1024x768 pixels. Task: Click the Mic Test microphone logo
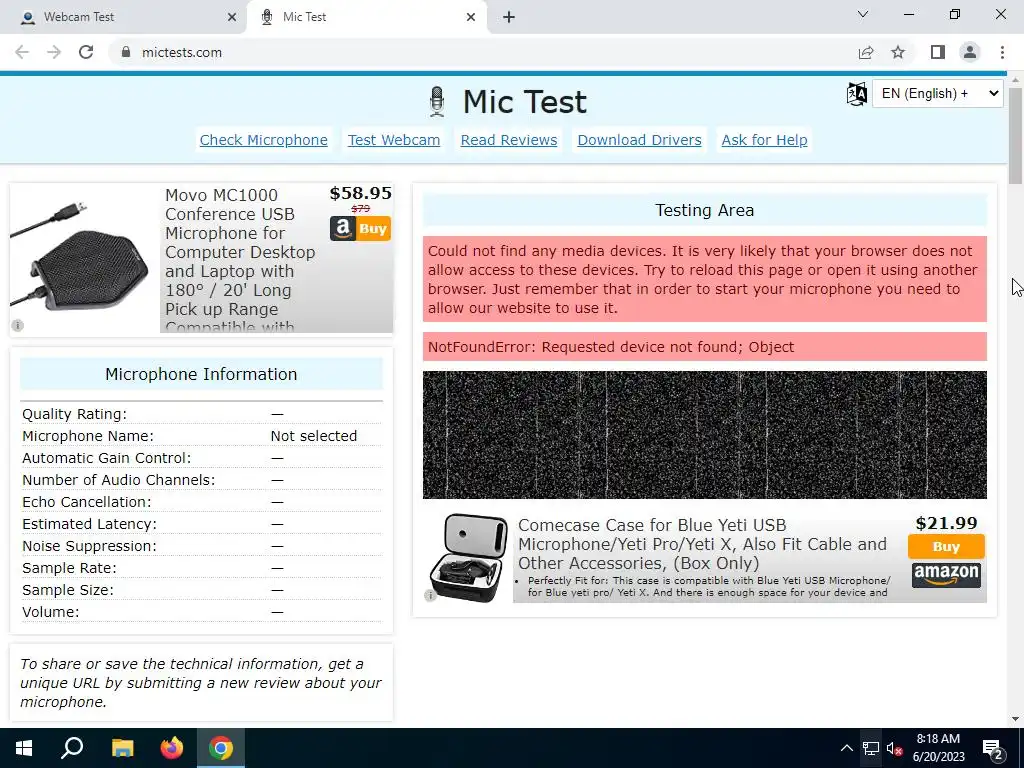437,102
